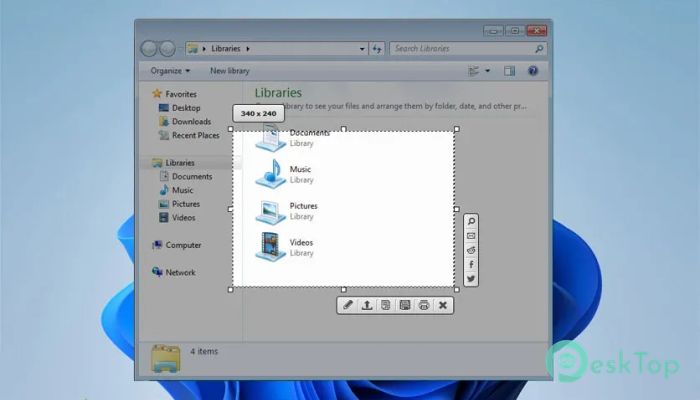Viewport: 700px width, 400px height.
Task: Copy the capture to clipboard
Action: pos(386,305)
